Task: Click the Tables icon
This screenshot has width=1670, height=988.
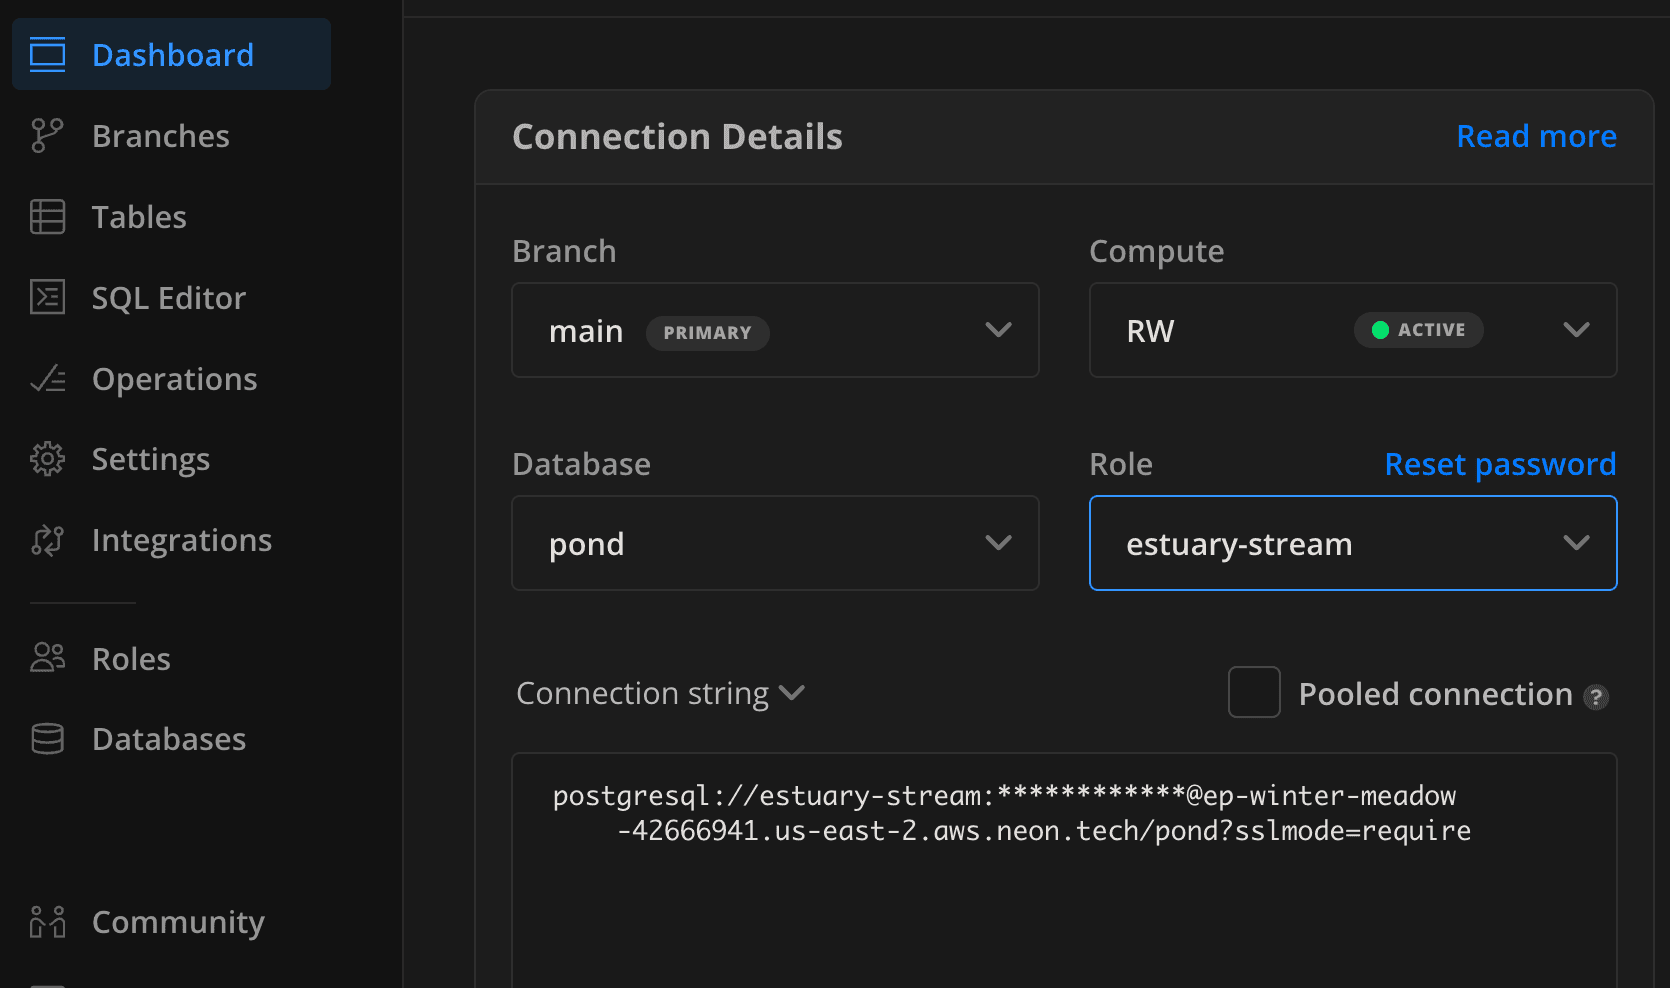Action: 46,216
